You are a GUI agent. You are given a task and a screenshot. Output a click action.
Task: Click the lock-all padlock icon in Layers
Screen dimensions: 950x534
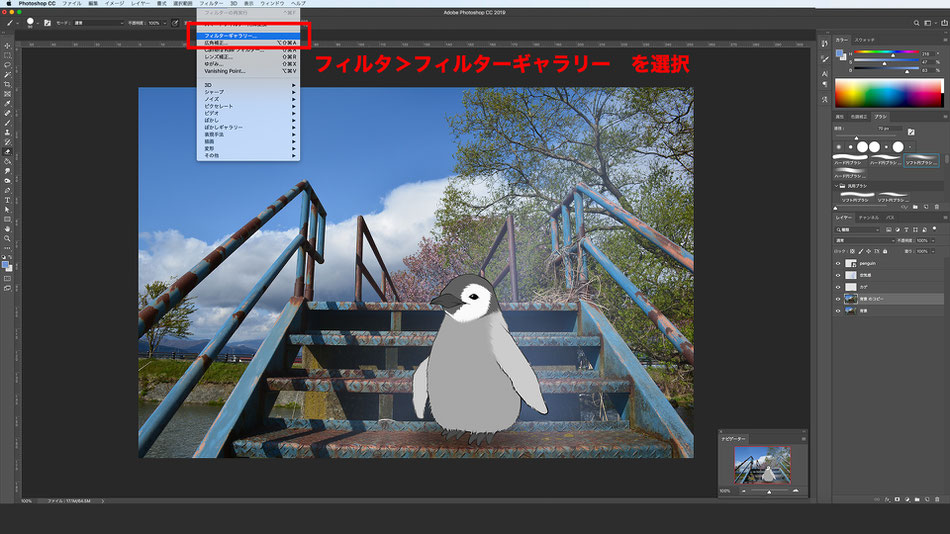pyautogui.click(x=885, y=251)
